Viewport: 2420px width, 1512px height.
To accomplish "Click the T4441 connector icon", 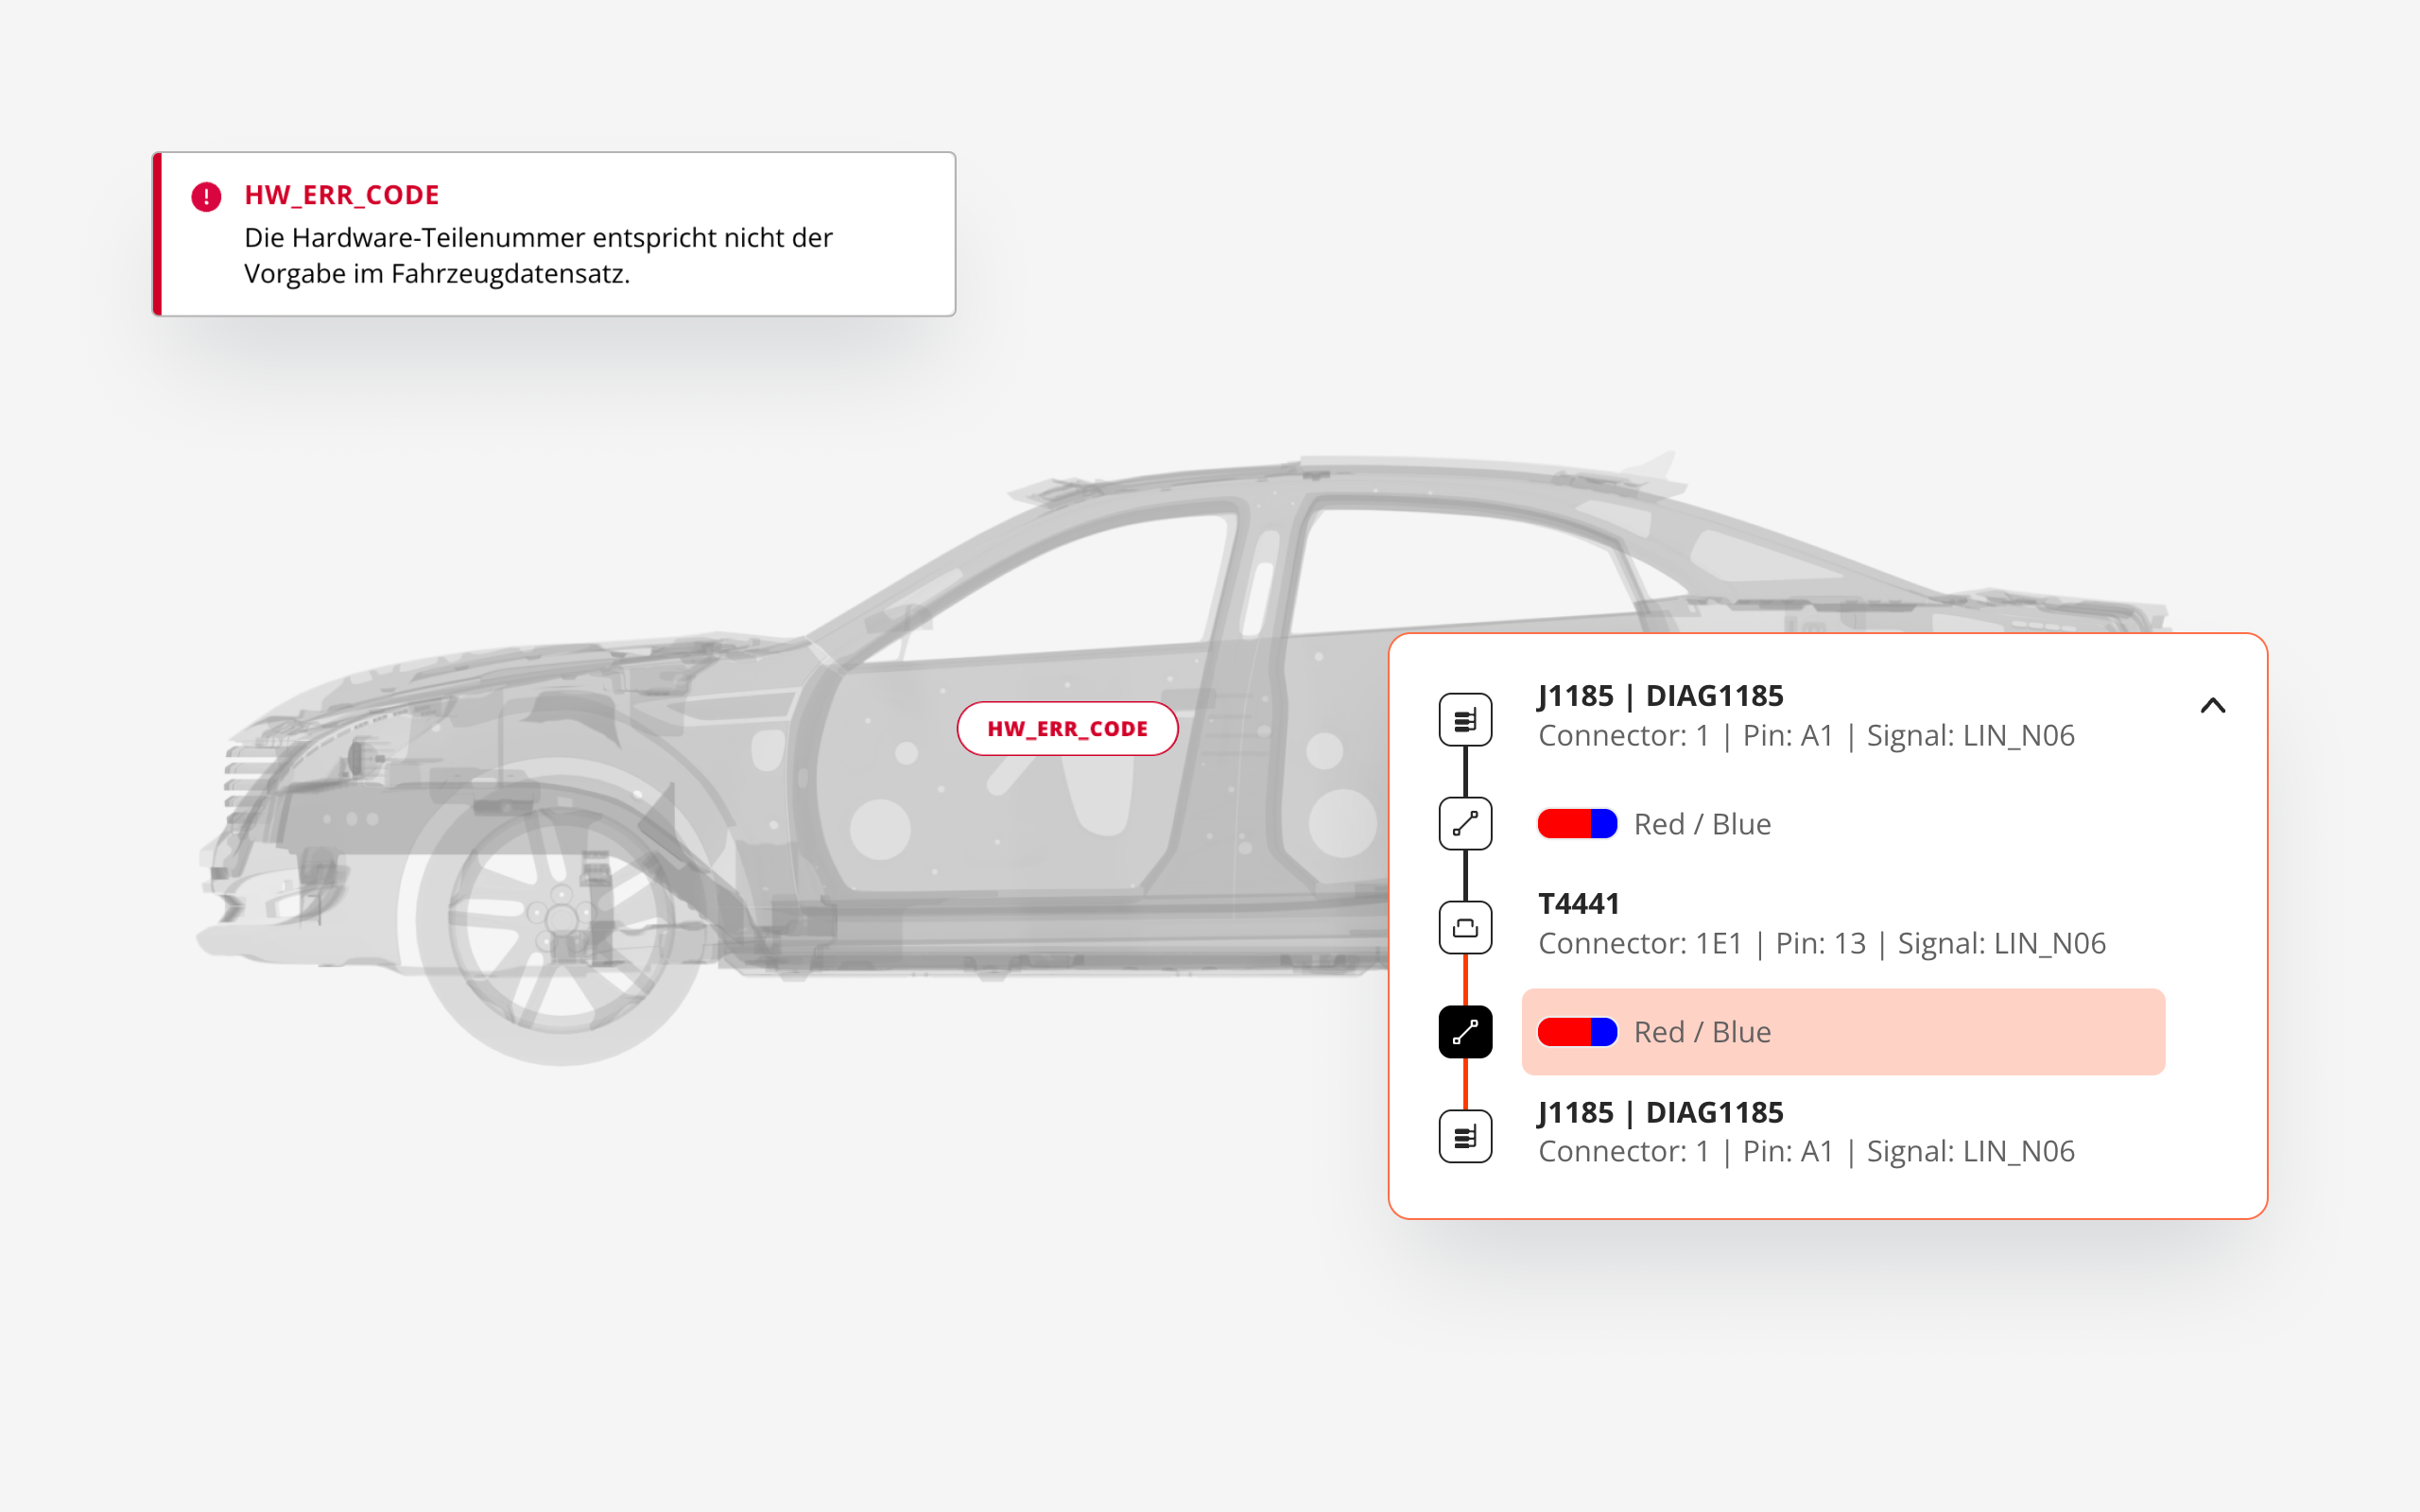I will pos(1465,927).
